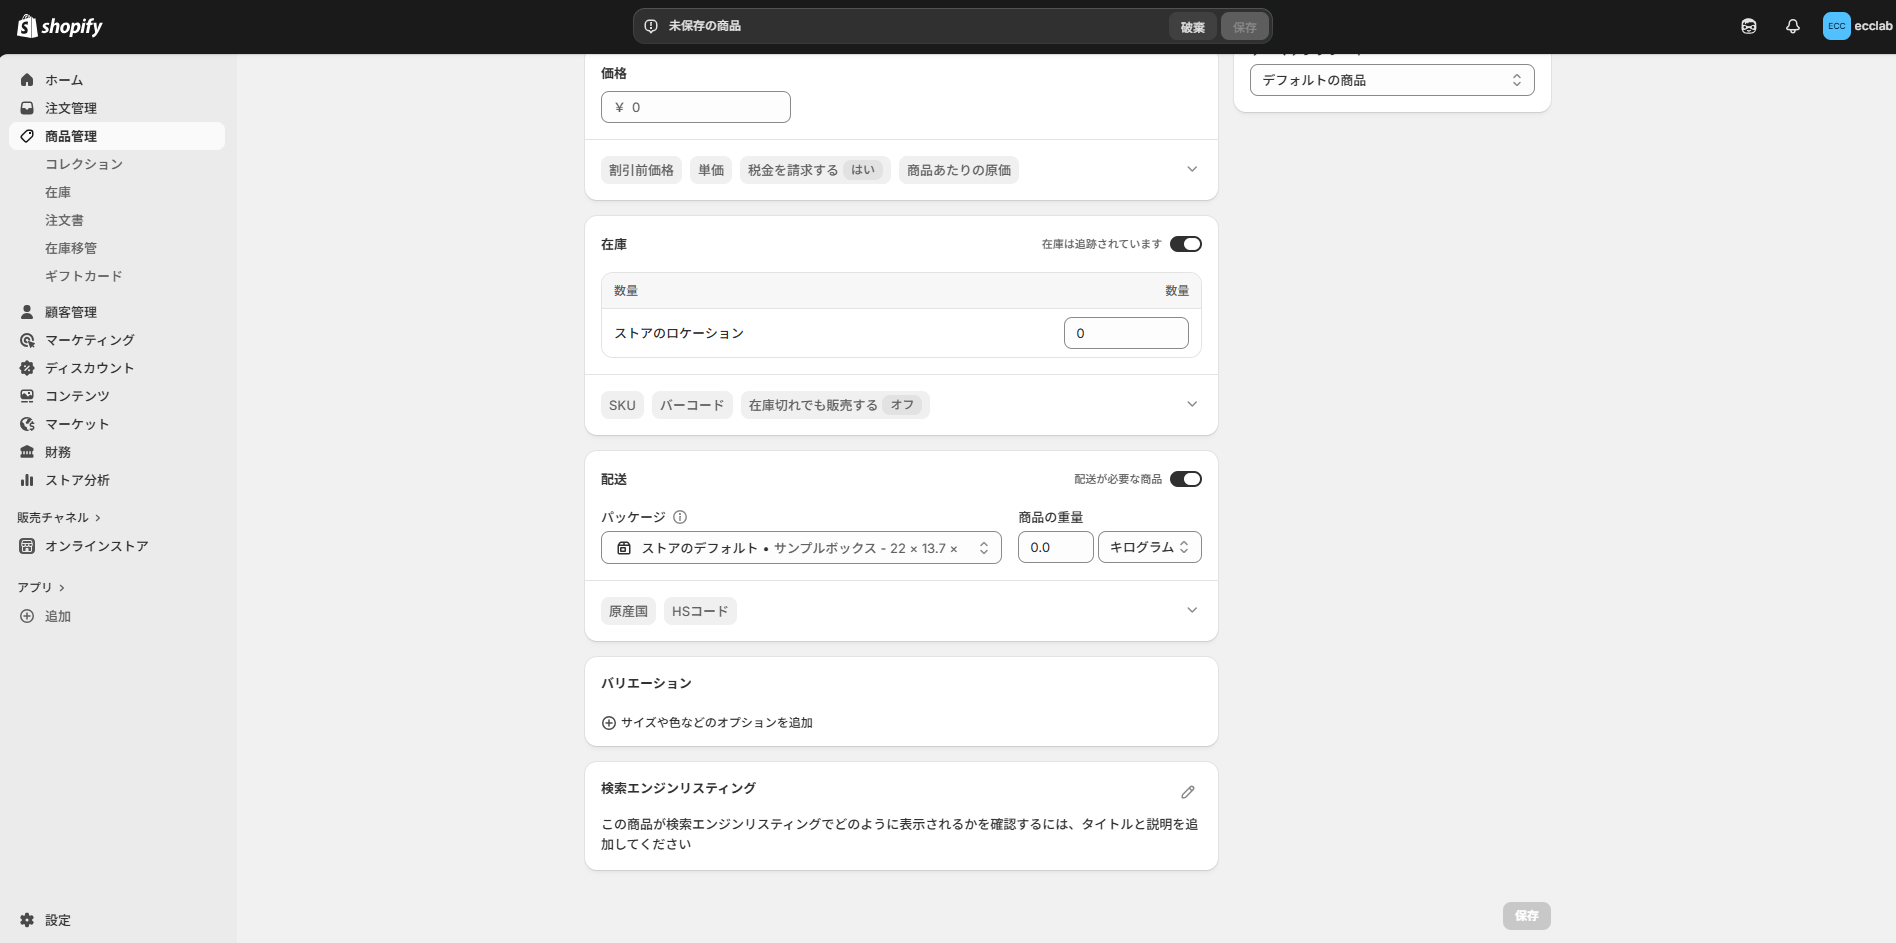1896x943 pixels.
Task: Open the キログラム weight unit dropdown
Action: pyautogui.click(x=1149, y=547)
